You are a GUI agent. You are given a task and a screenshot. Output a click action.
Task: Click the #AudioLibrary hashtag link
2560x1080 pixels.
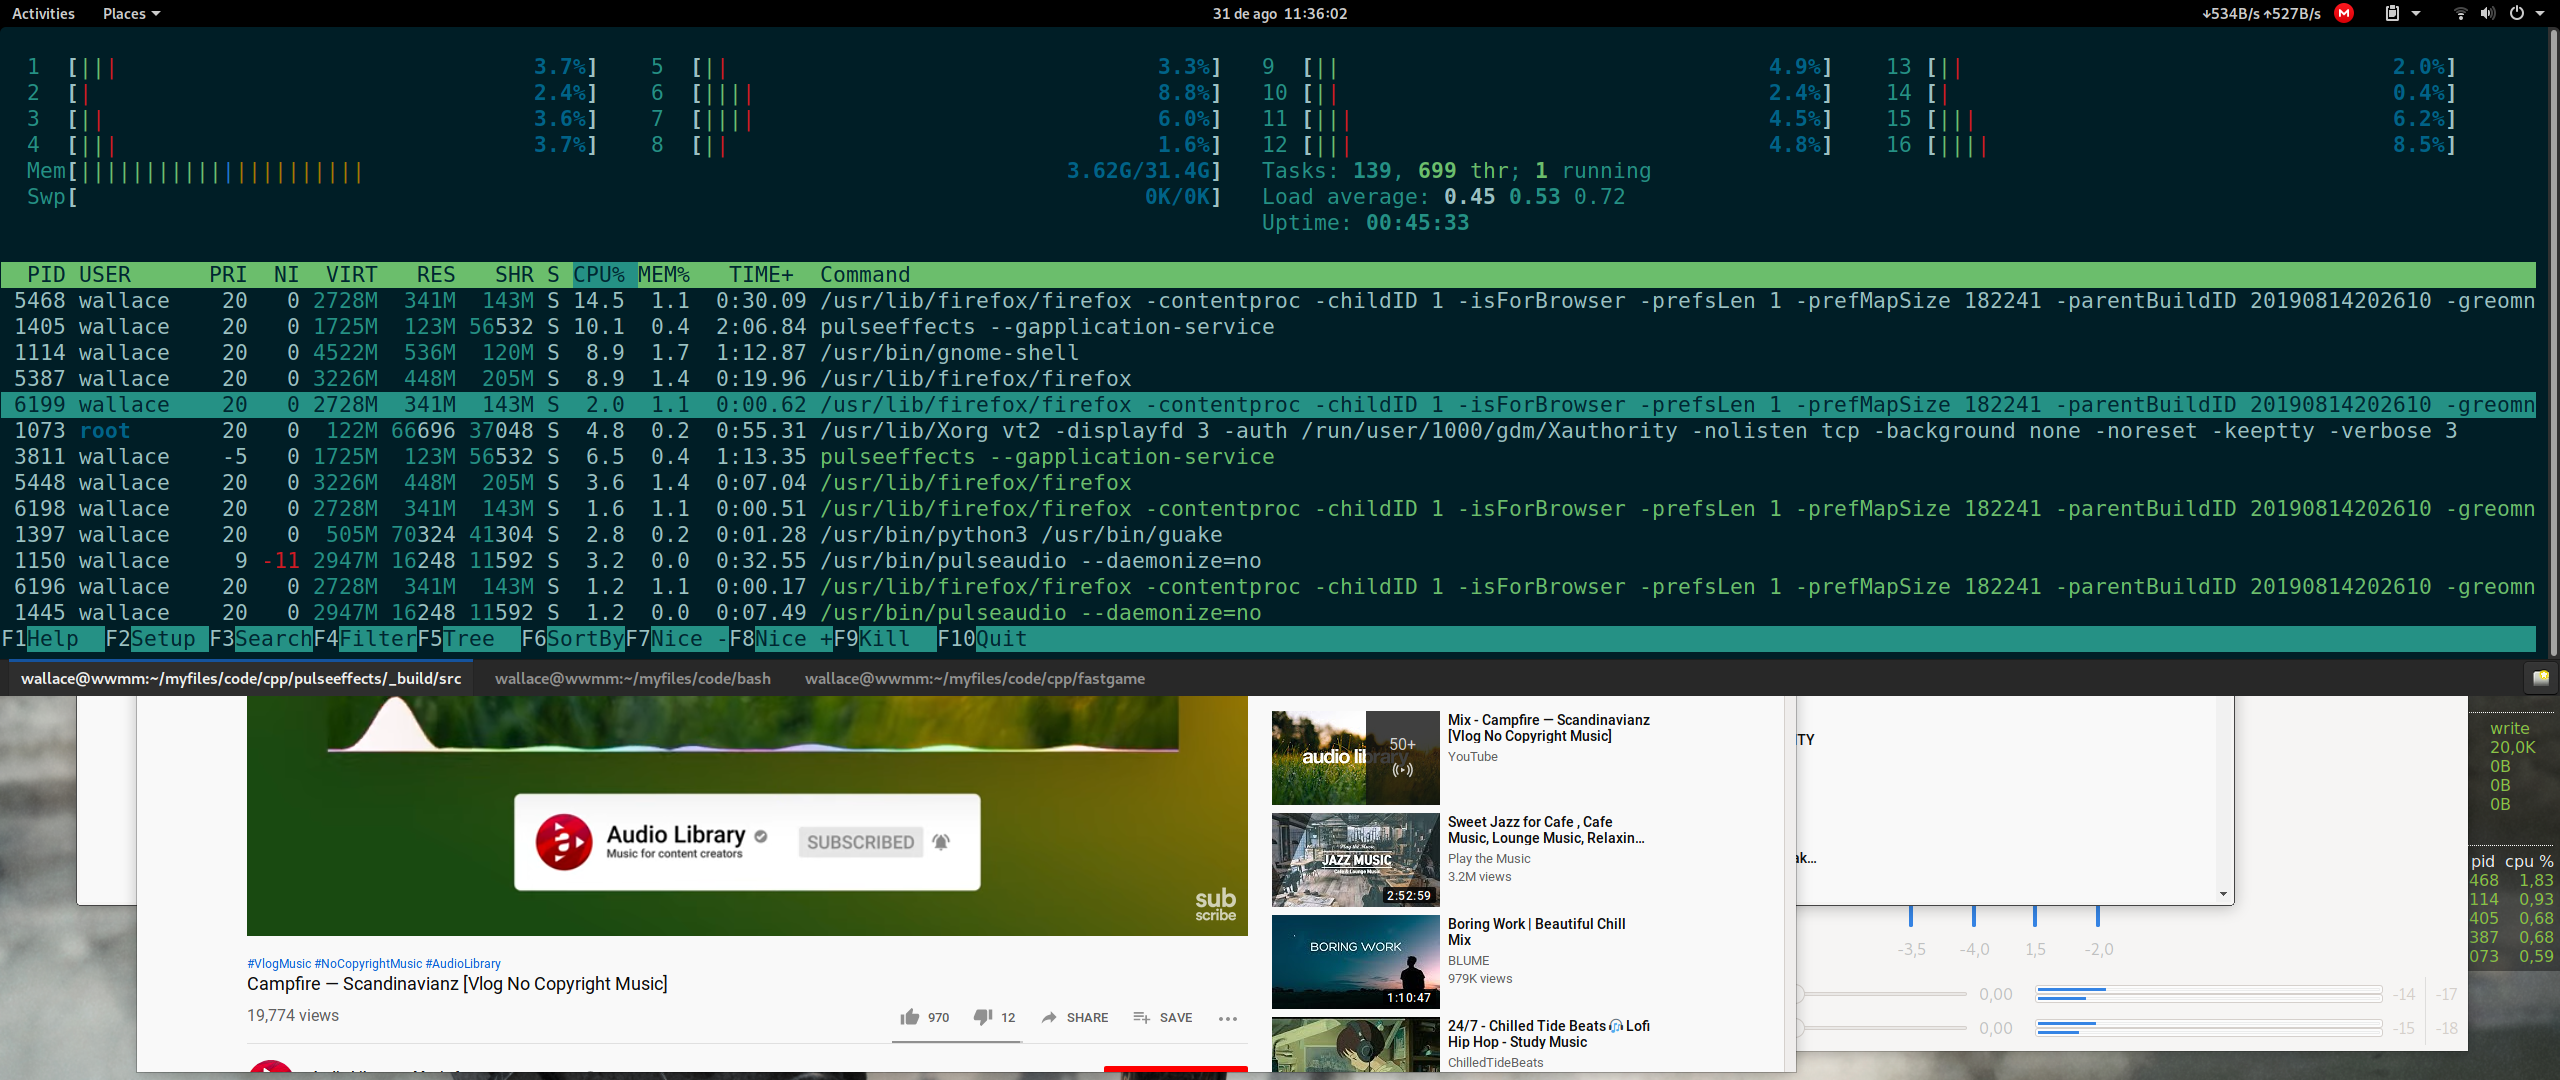[x=463, y=964]
